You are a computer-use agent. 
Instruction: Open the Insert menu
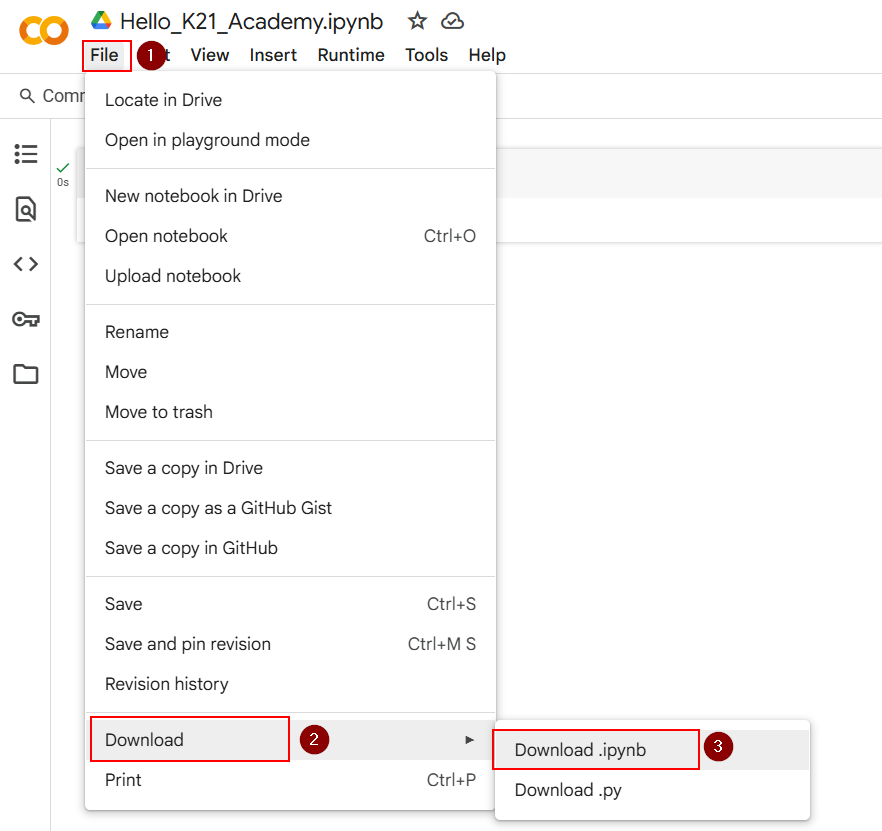click(x=273, y=55)
